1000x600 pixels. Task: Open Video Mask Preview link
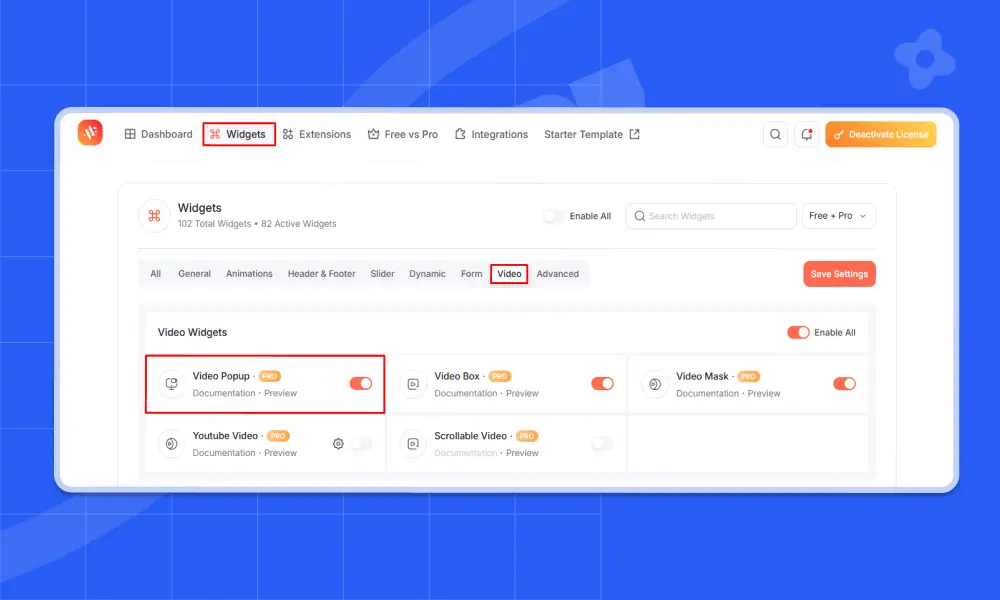click(764, 393)
